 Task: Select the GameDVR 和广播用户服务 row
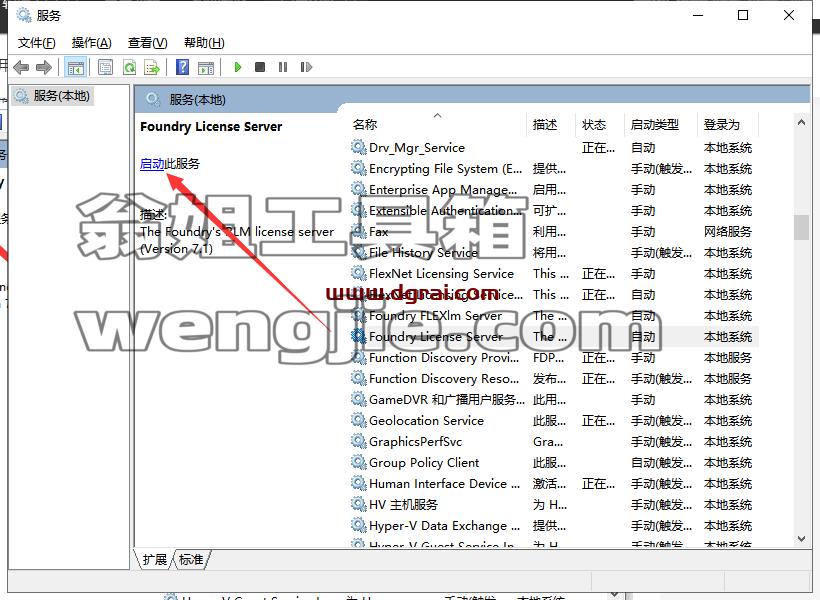(x=554, y=400)
